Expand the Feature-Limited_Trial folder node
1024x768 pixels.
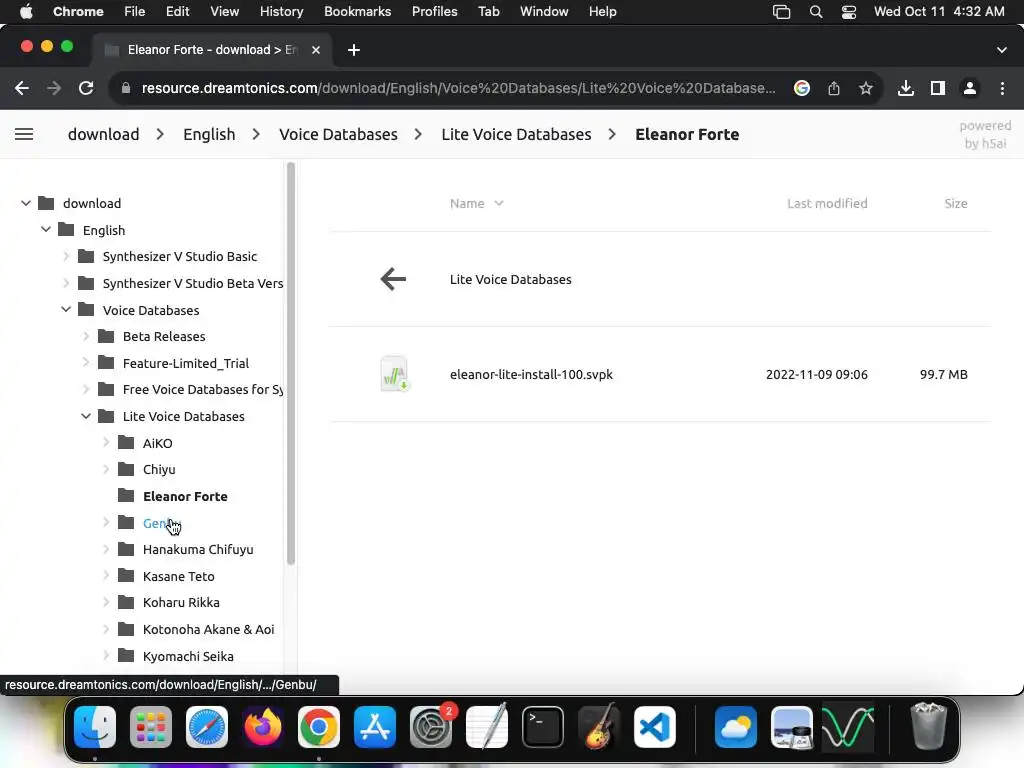(86, 362)
